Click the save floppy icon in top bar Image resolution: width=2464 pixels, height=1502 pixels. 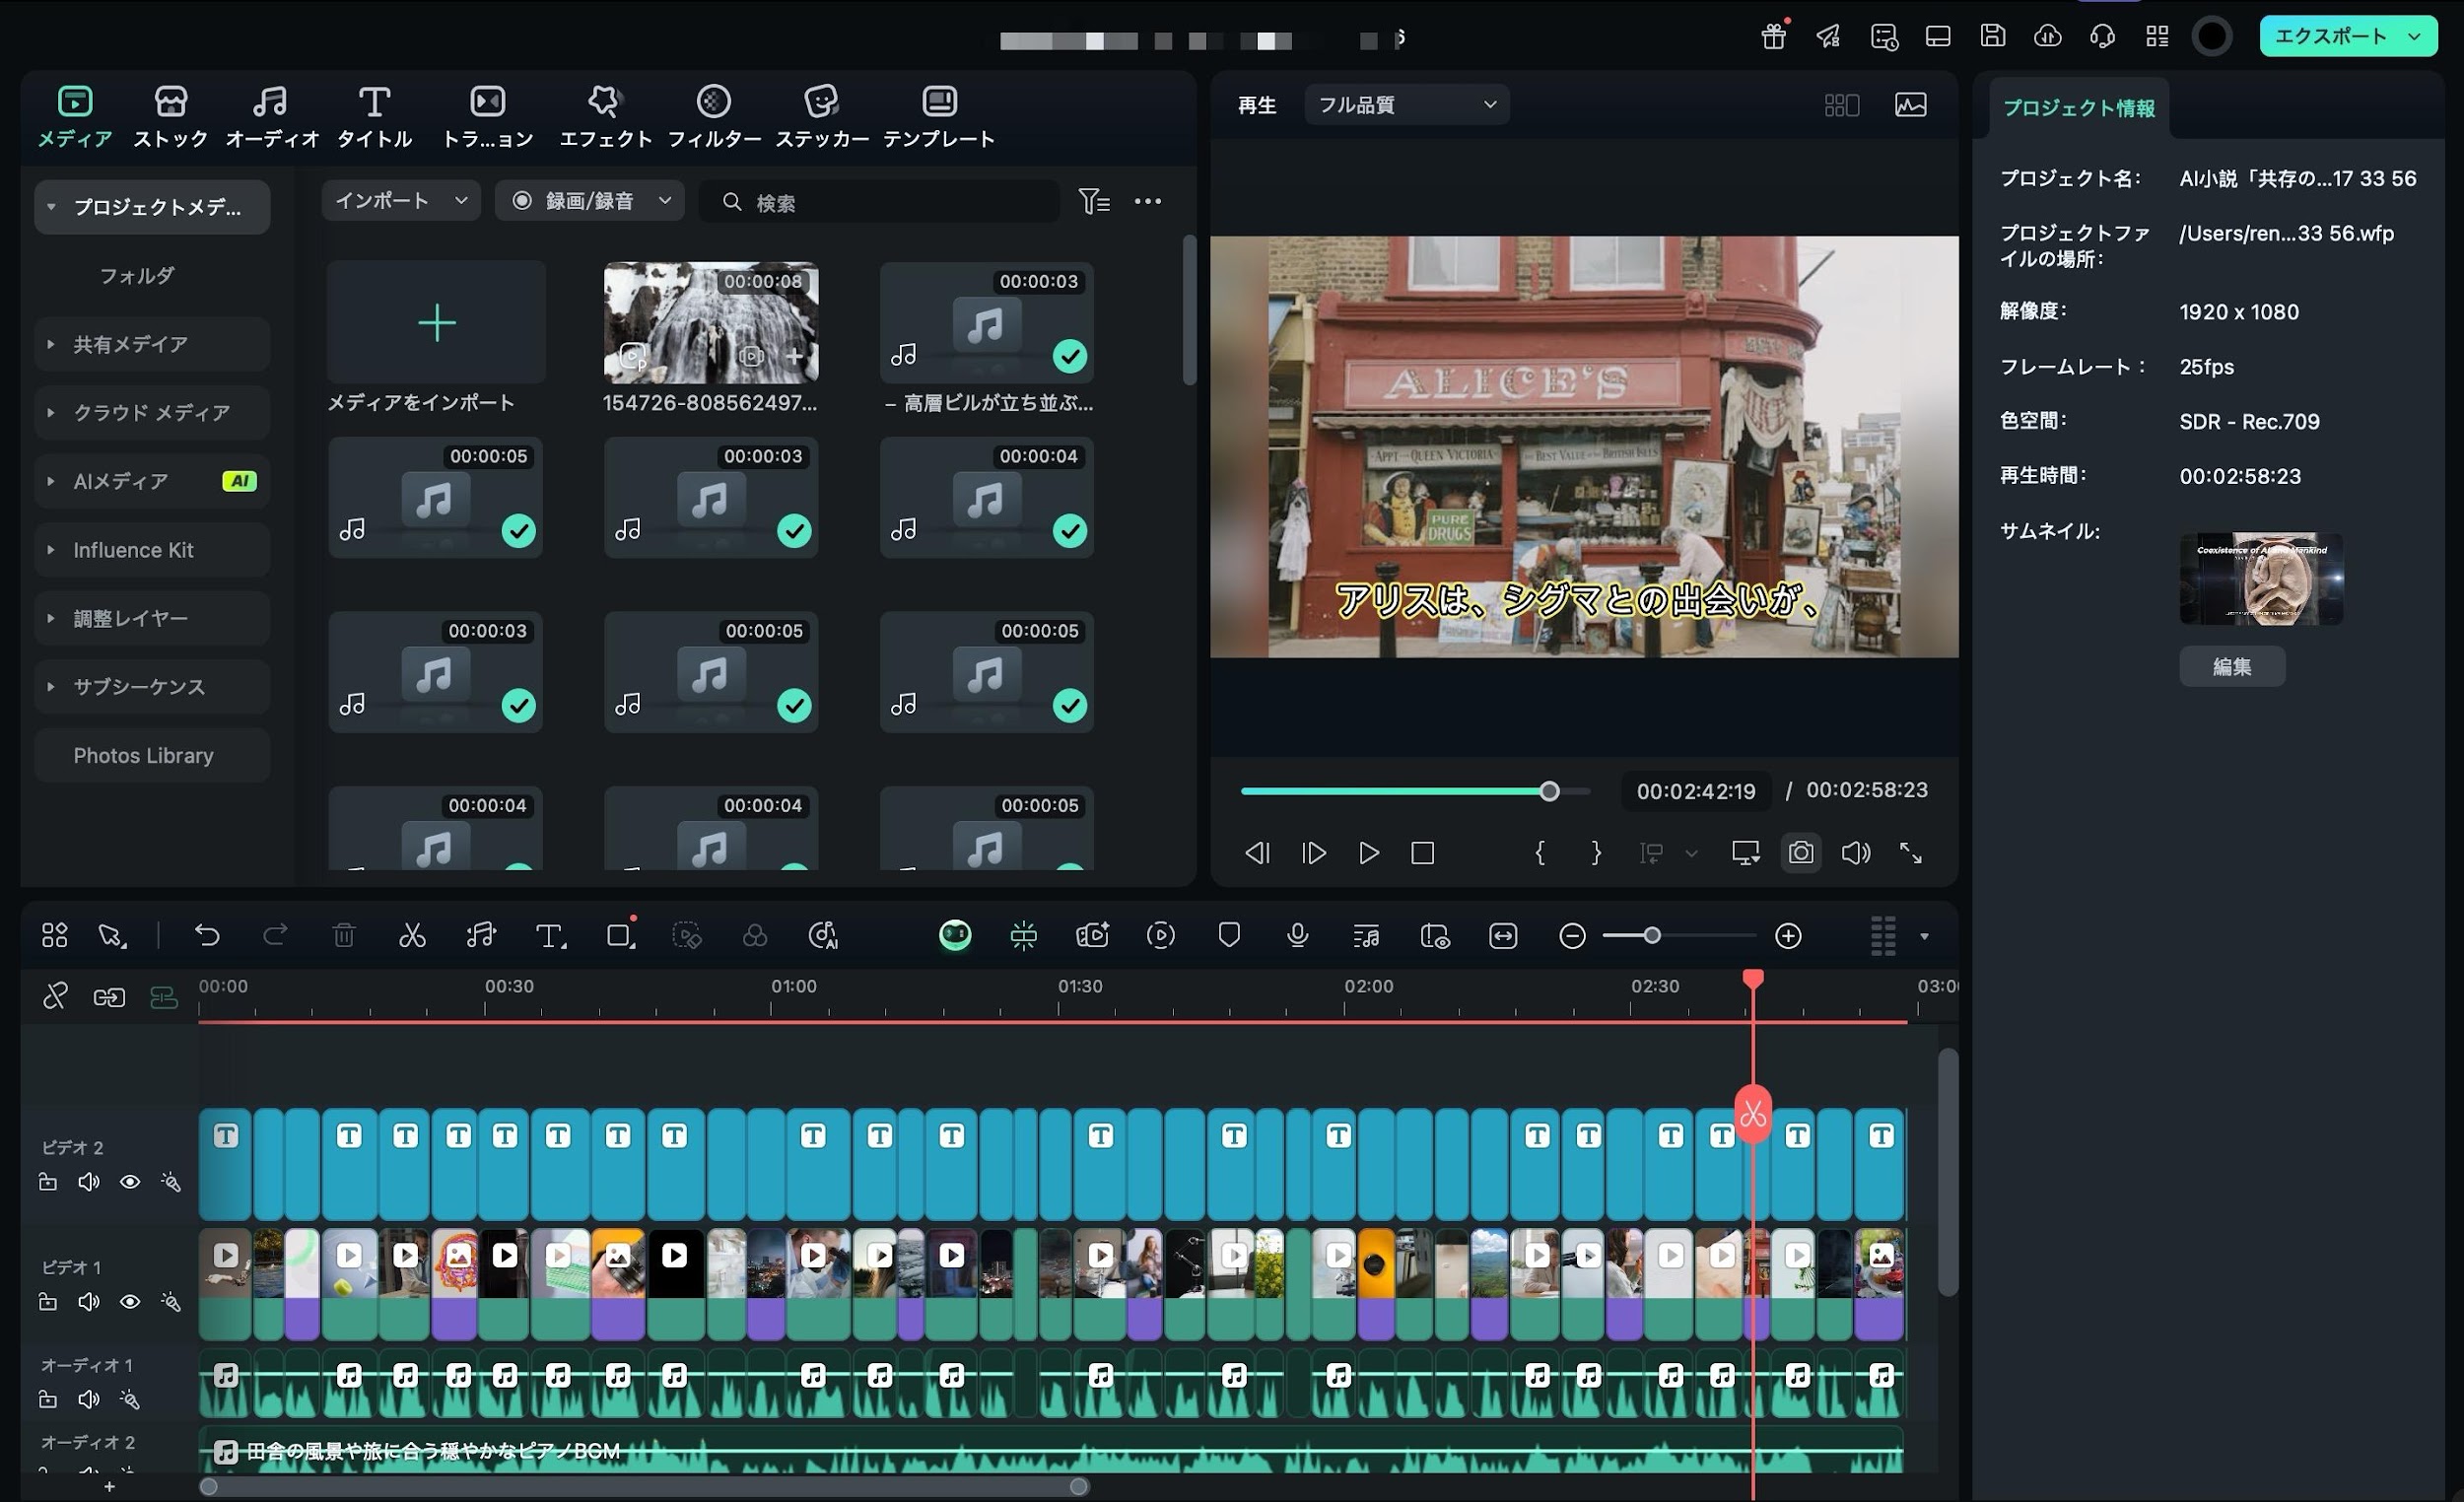click(1992, 36)
